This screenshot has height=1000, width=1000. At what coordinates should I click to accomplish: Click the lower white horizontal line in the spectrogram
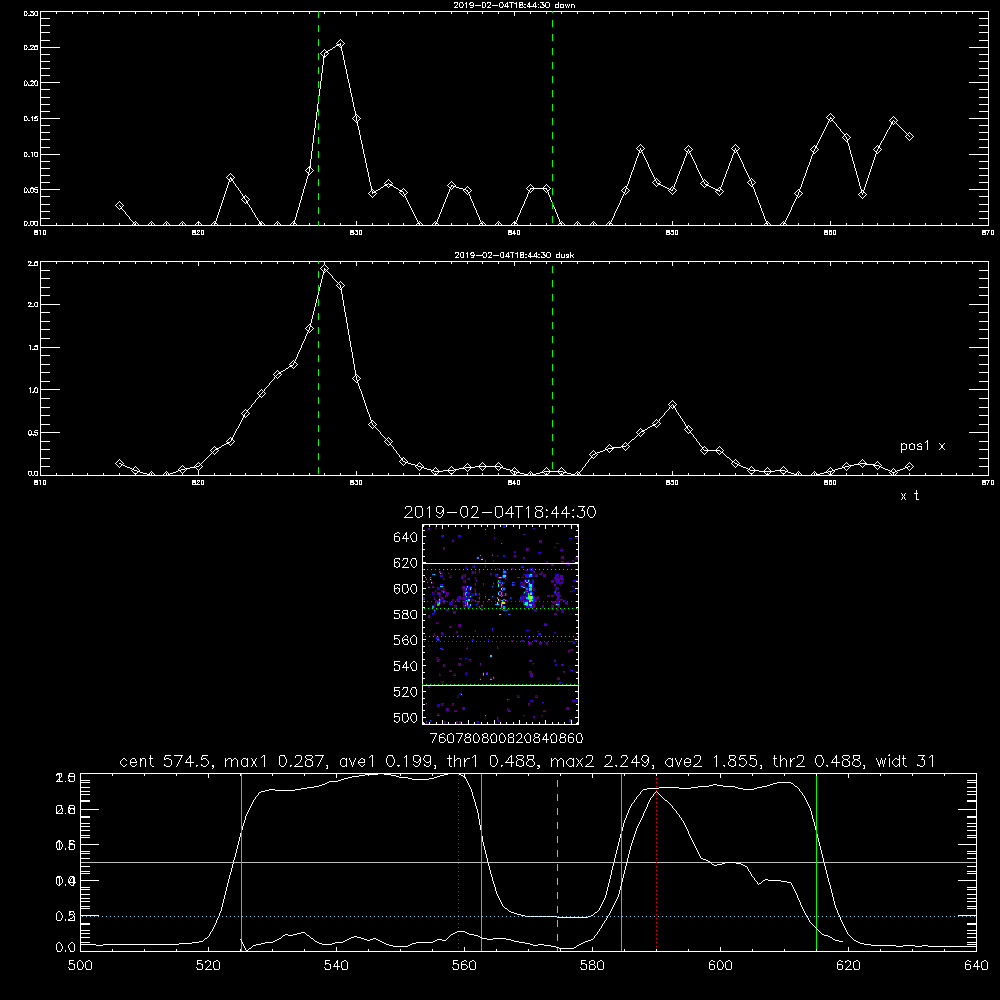[501, 685]
